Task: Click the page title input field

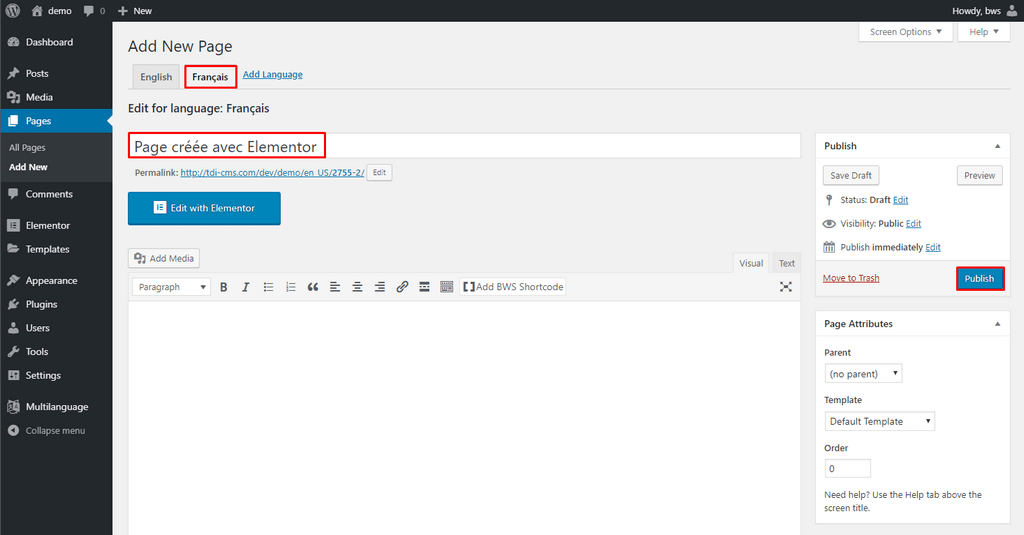Action: click(x=464, y=146)
